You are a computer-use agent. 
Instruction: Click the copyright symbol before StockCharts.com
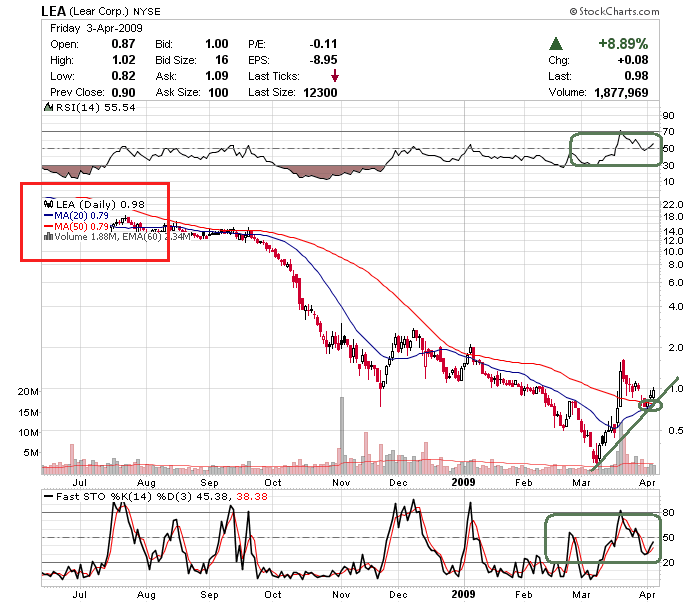coord(574,12)
